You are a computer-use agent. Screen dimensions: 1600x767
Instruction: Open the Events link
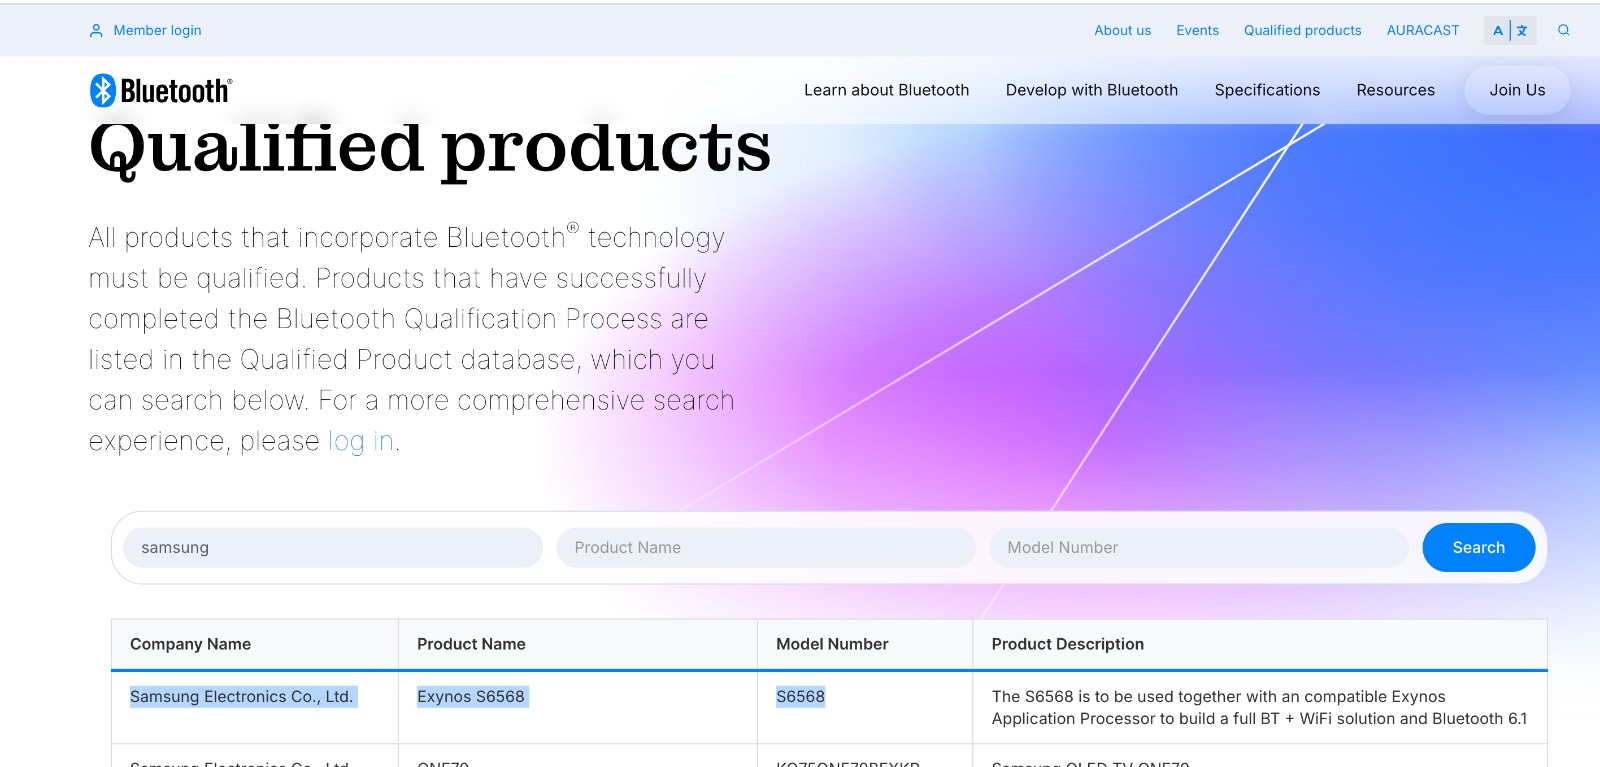click(x=1197, y=31)
